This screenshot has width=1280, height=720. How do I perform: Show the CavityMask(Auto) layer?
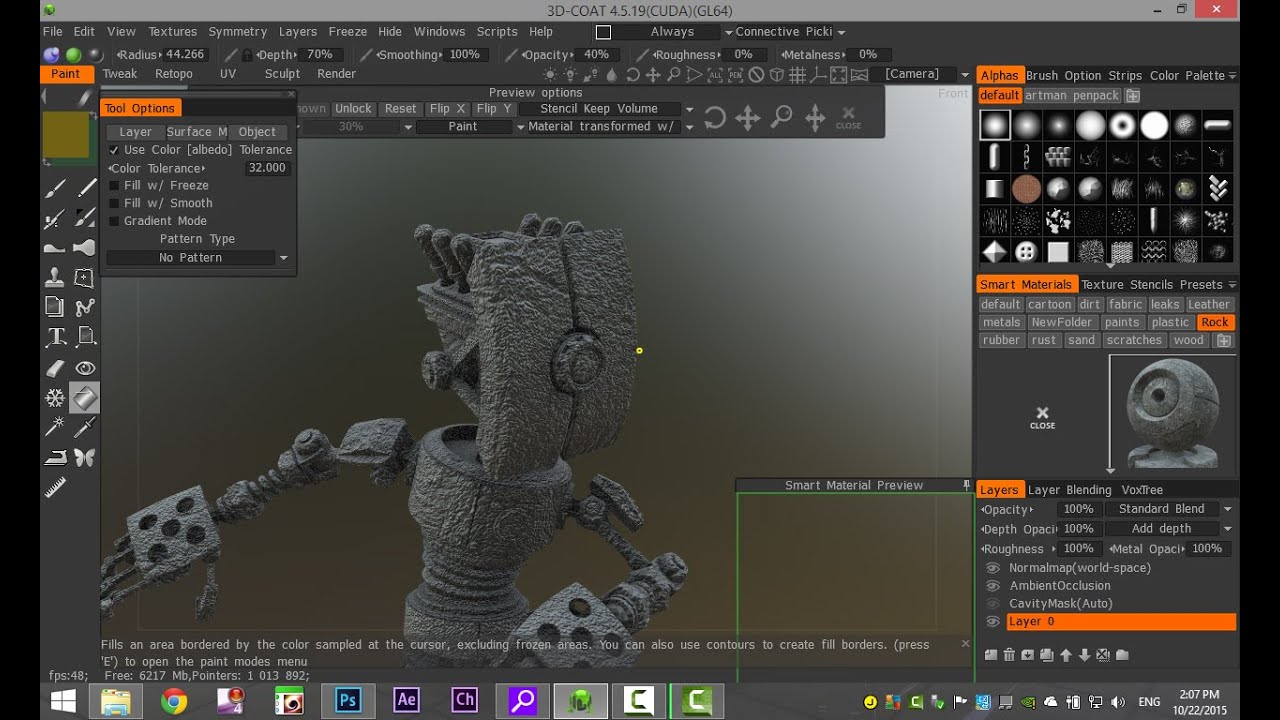993,604
